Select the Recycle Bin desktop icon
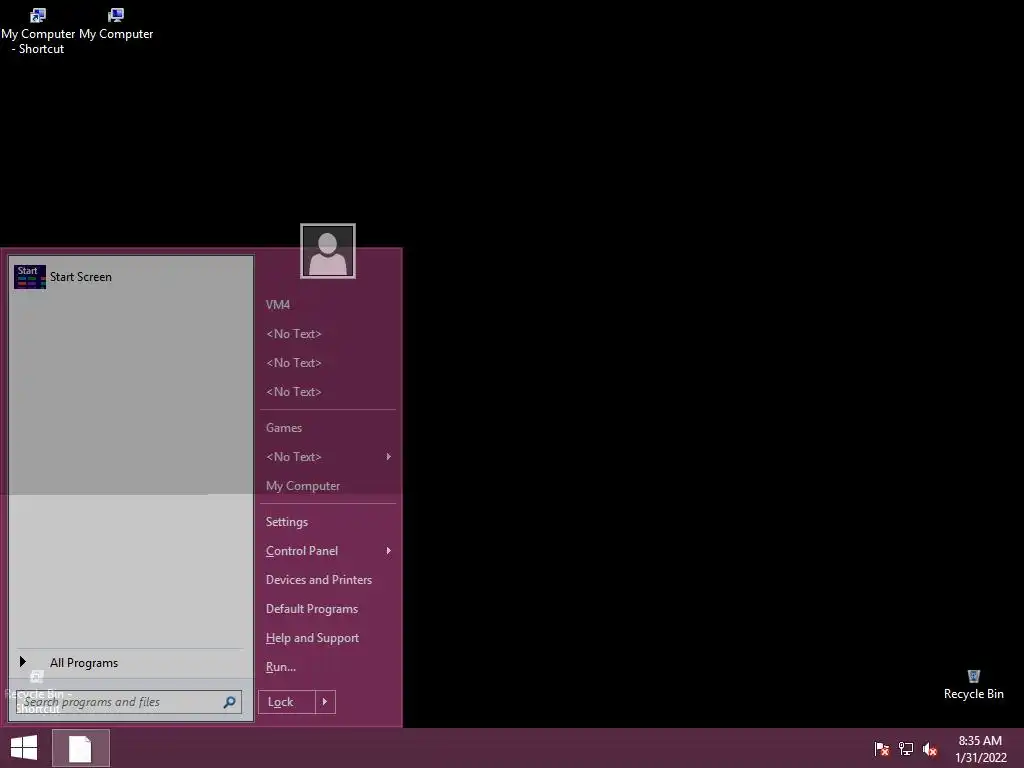The width and height of the screenshot is (1024, 768). (x=973, y=684)
